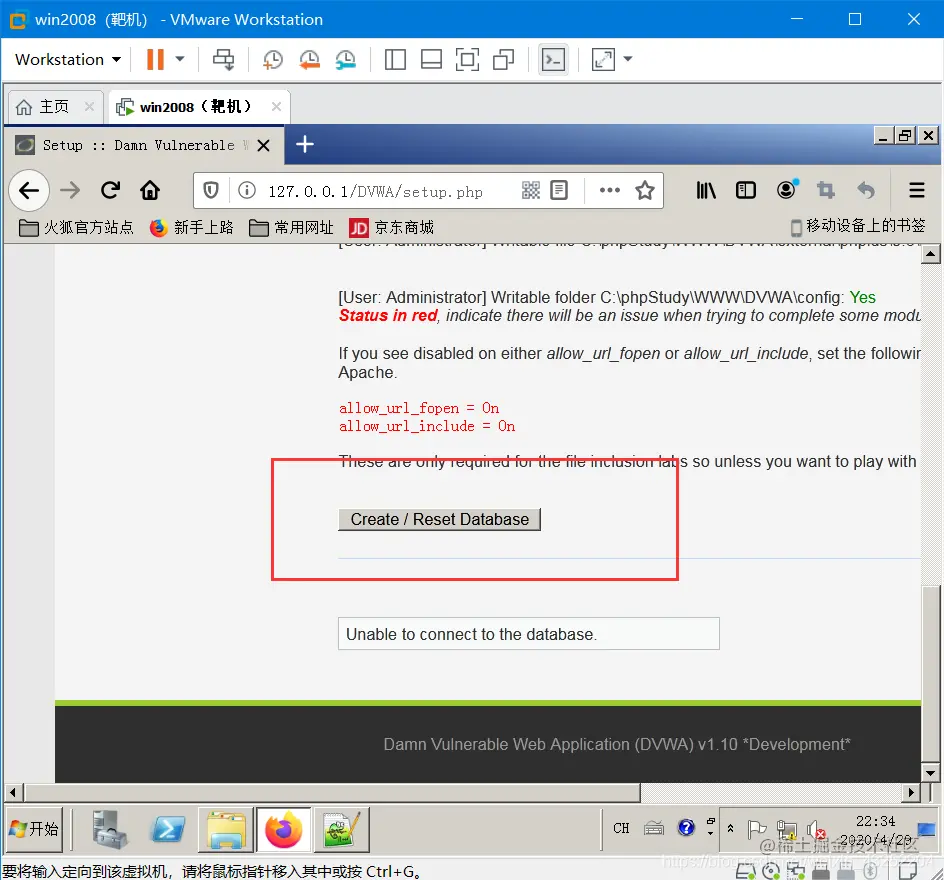Open the VMware console view button

[553, 60]
